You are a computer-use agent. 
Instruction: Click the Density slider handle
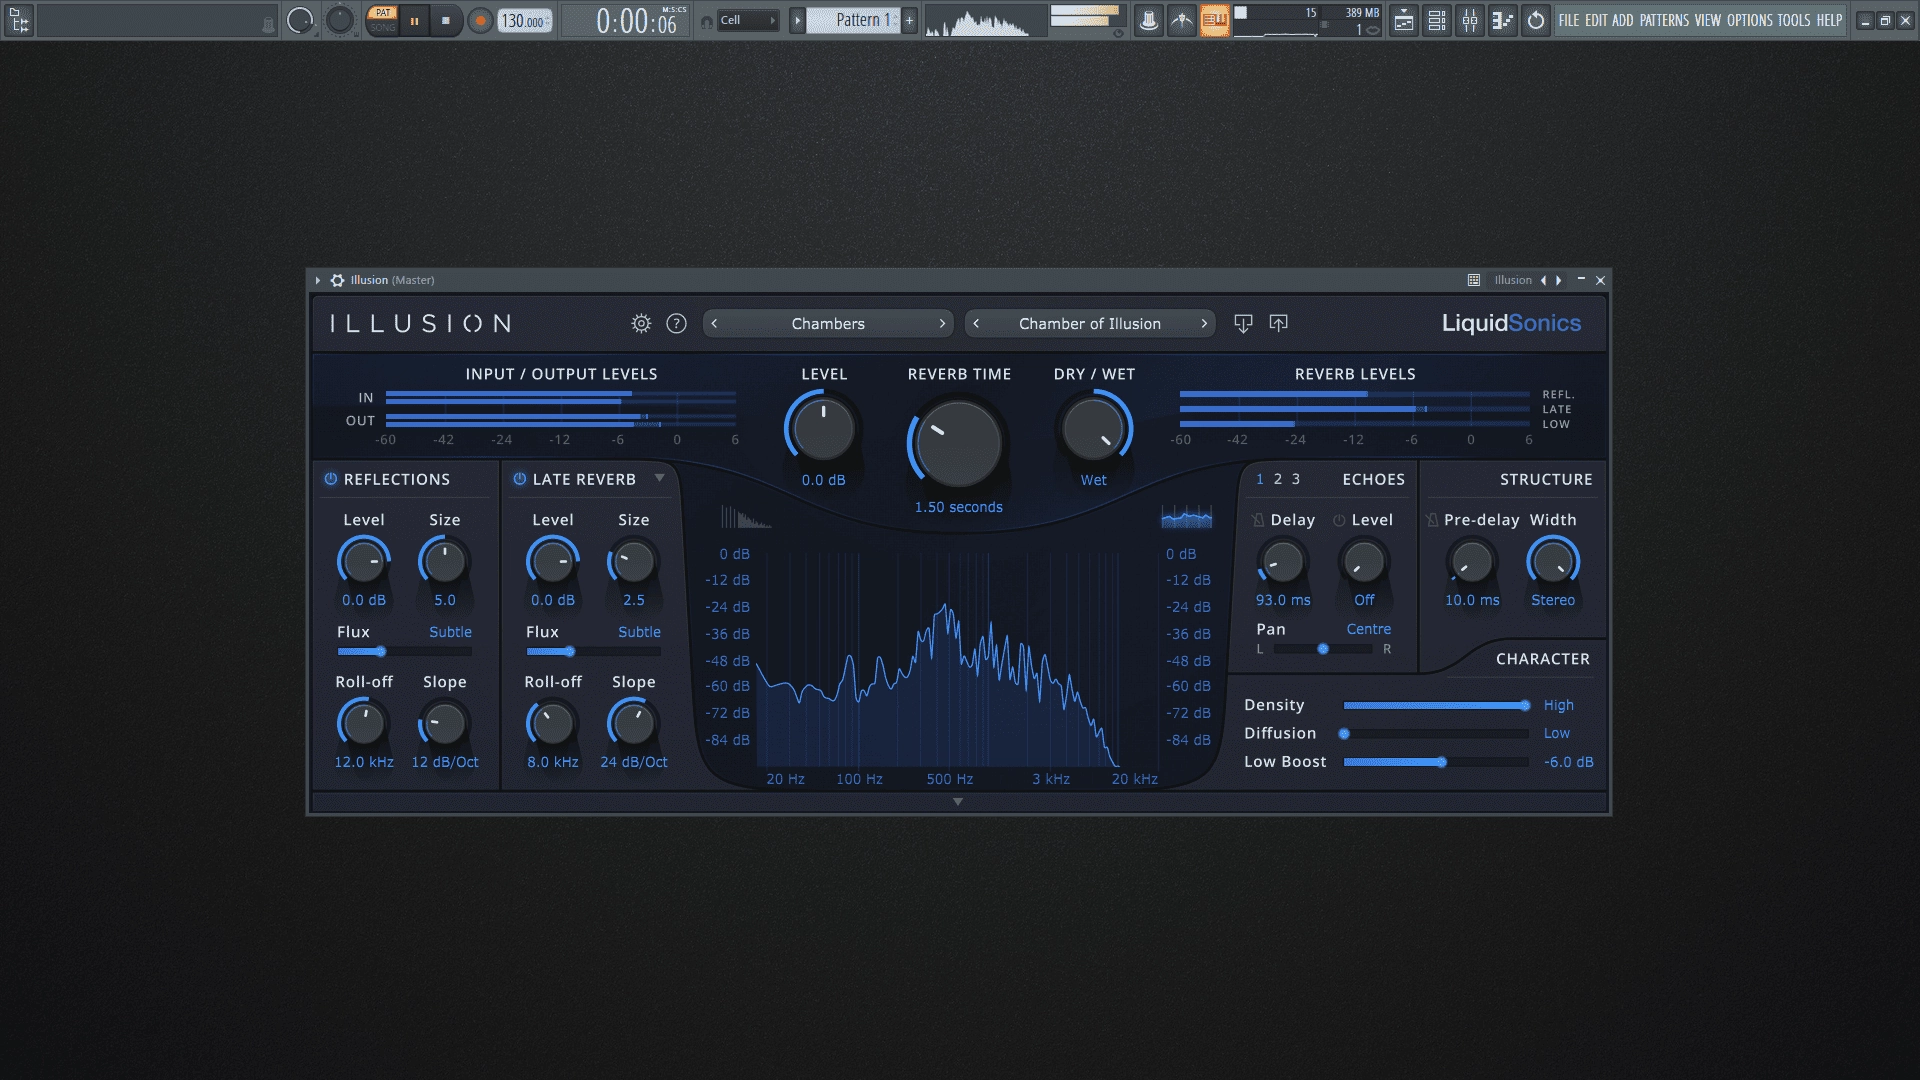click(x=1525, y=706)
